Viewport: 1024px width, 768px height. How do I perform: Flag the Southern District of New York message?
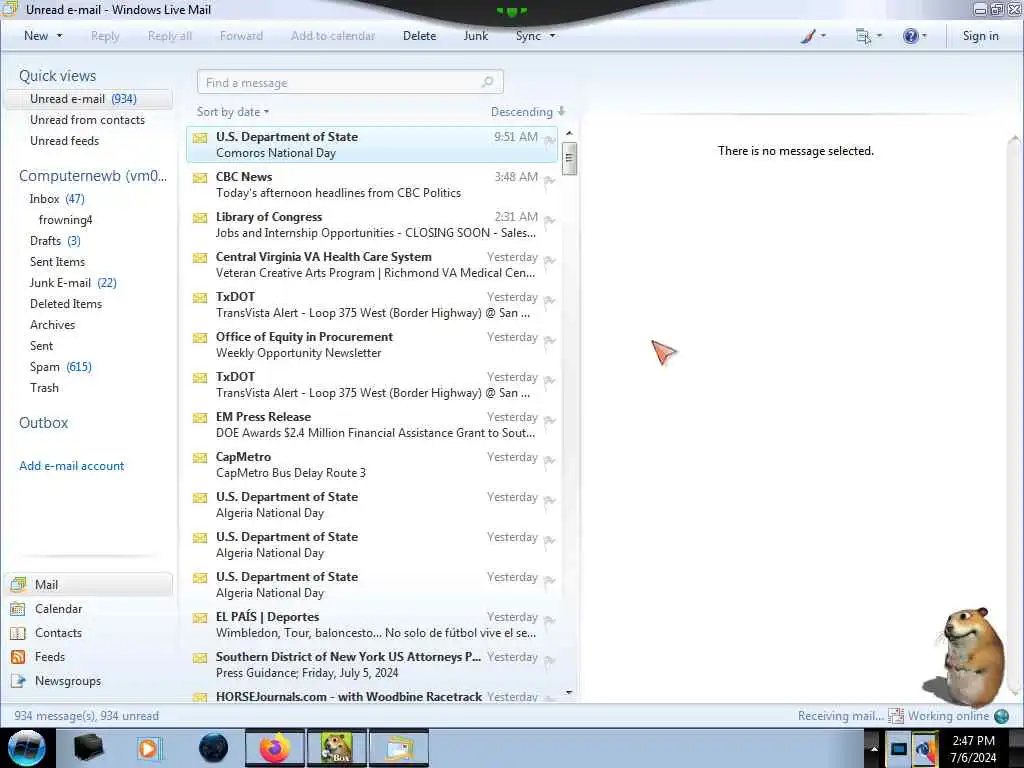click(550, 660)
